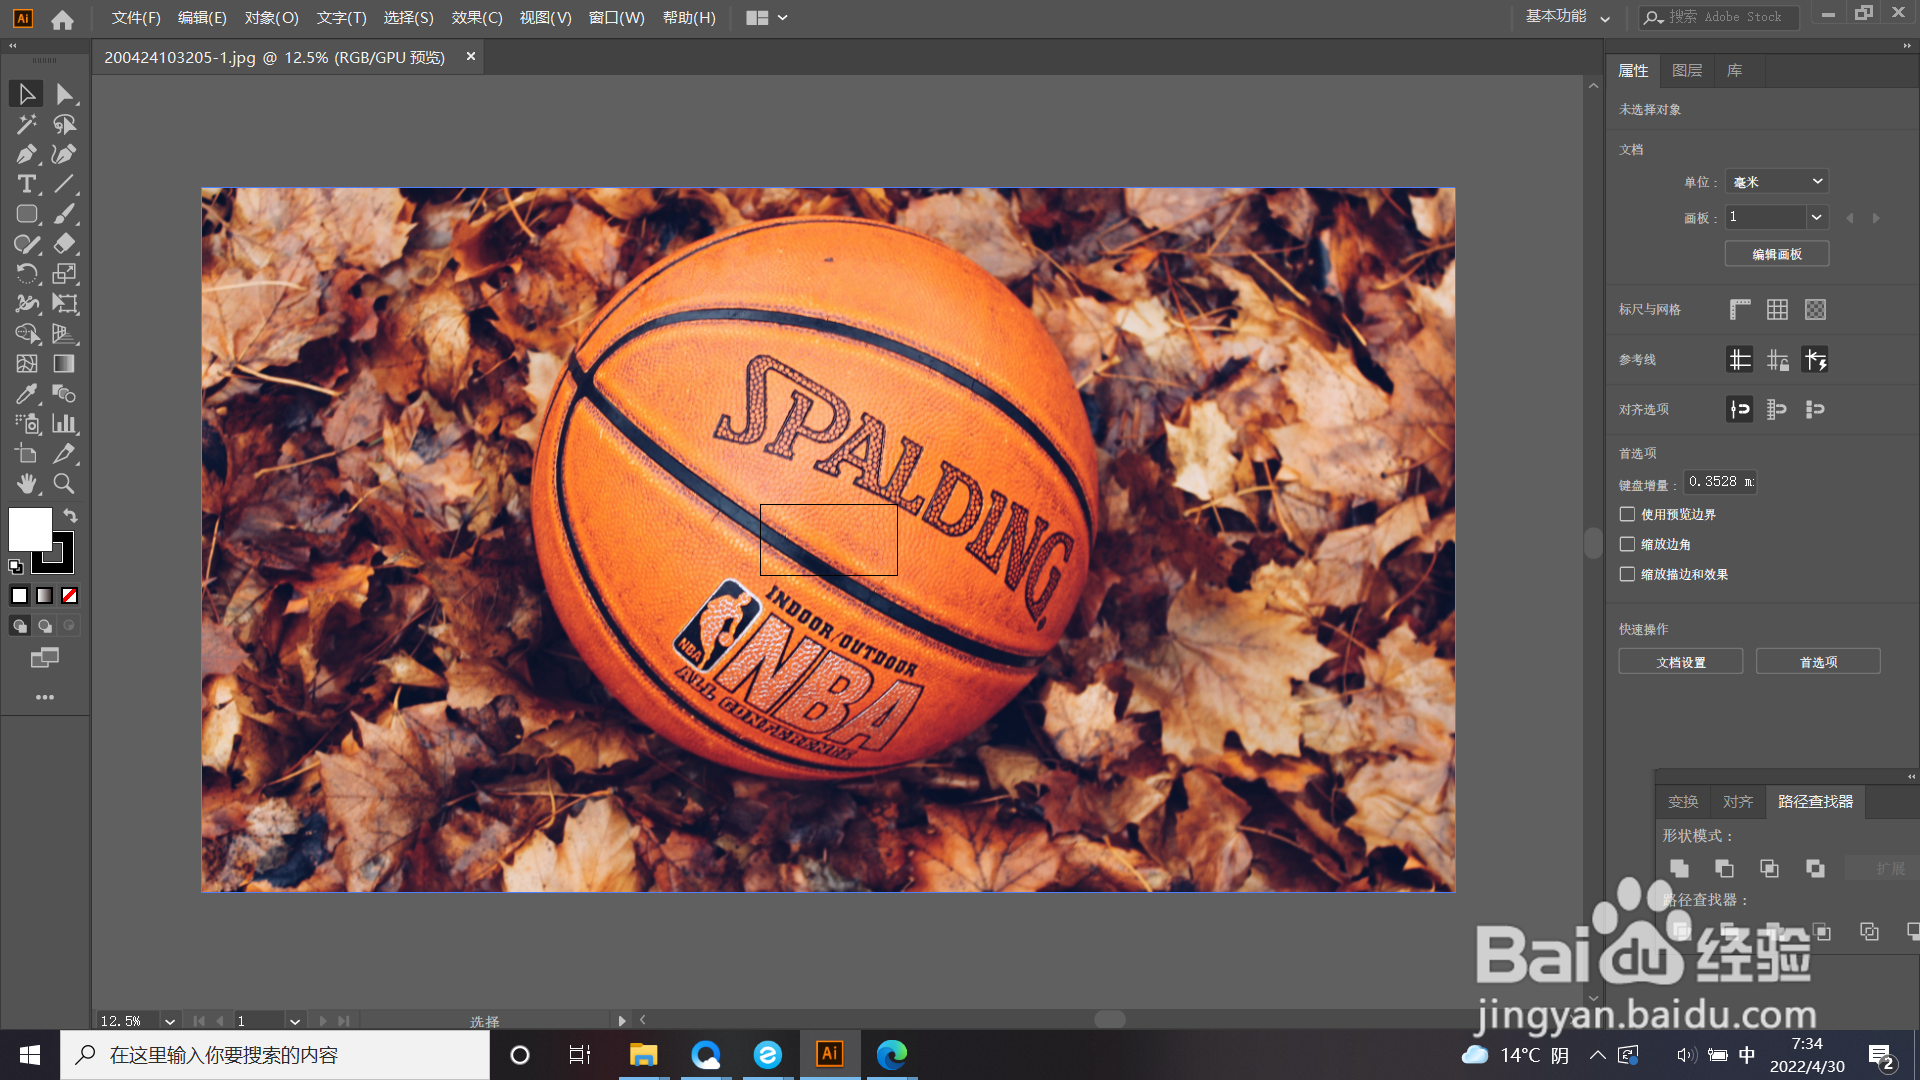Open the 窗口(W) menu
Viewport: 1920px width, 1080px height.
(x=617, y=18)
